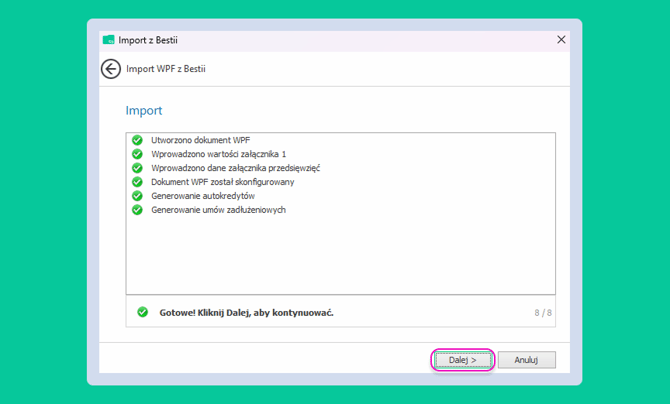This screenshot has height=404, width=670.
Task: Close the Import z Bestii dialog
Action: (x=561, y=40)
